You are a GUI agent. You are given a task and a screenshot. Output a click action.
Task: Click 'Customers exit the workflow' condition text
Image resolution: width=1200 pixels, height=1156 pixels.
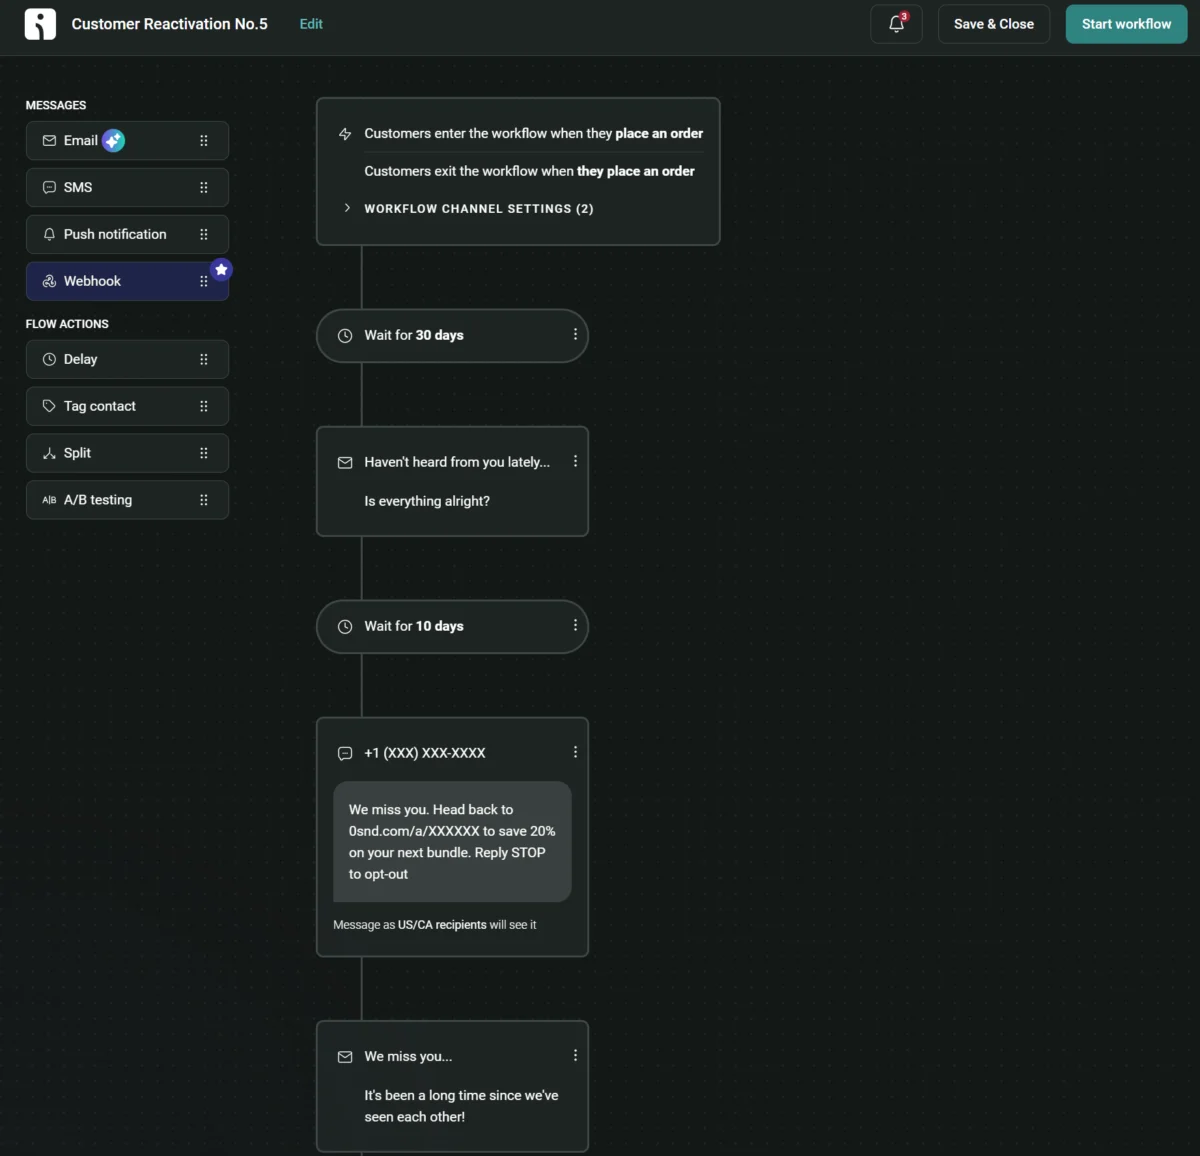tap(529, 172)
